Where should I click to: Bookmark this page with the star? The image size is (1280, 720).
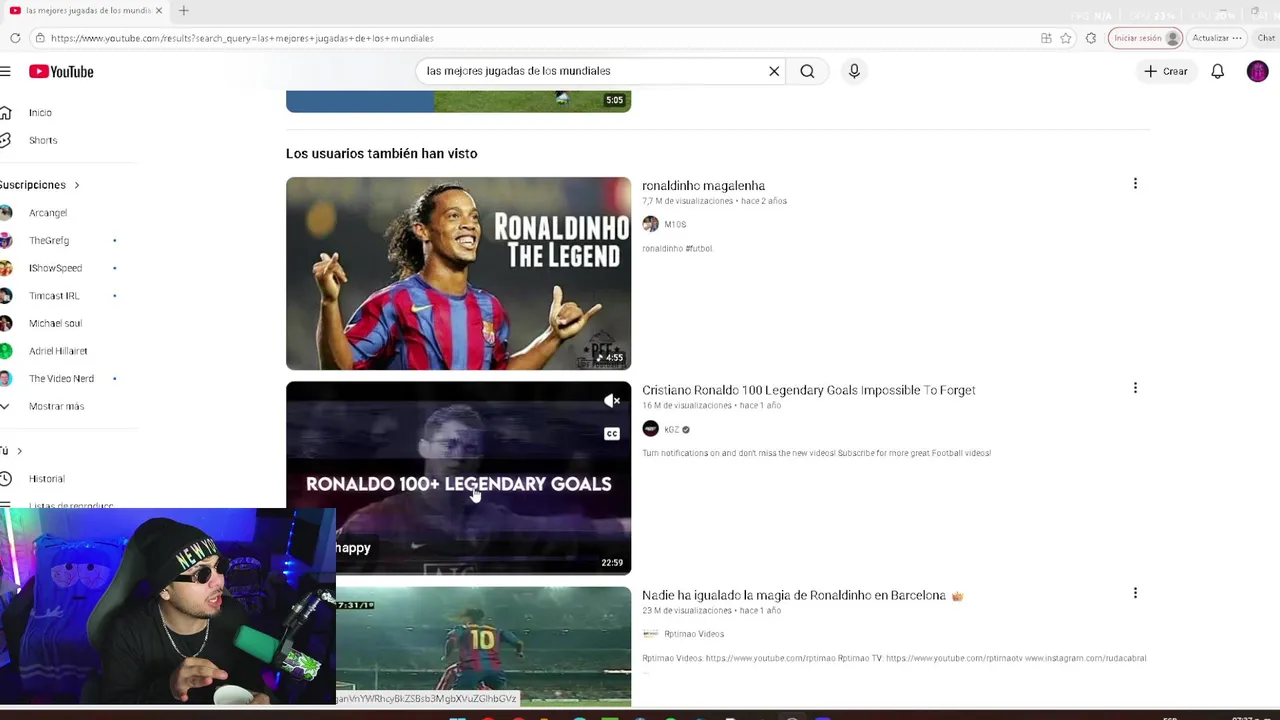tap(1066, 38)
